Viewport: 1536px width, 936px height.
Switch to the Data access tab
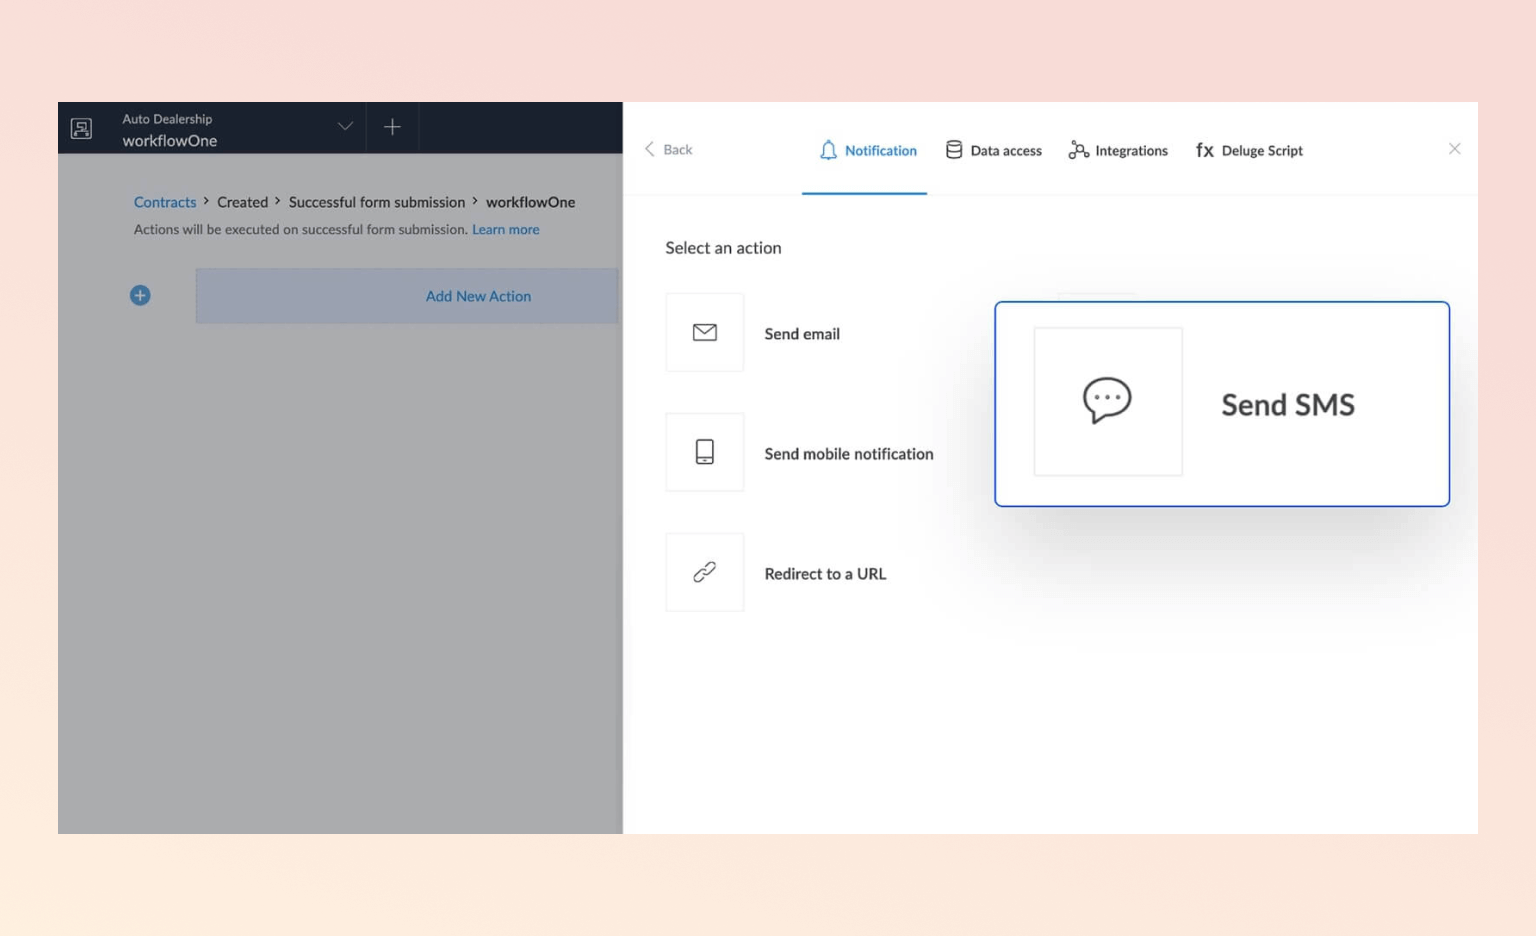pyautogui.click(x=993, y=150)
